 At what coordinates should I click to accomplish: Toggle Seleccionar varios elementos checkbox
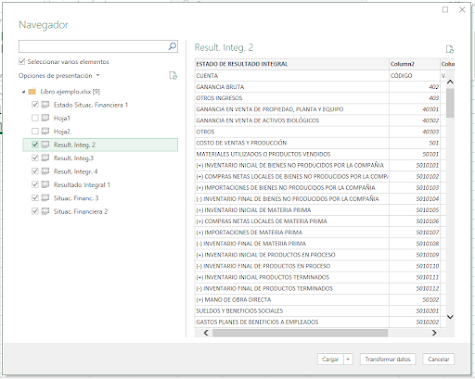tap(22, 61)
